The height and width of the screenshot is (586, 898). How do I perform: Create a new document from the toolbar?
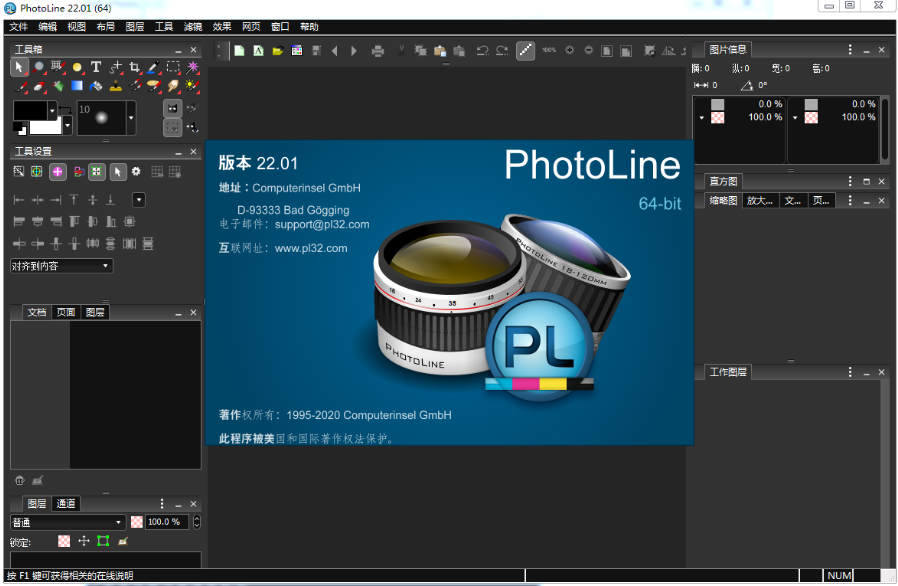click(x=239, y=50)
